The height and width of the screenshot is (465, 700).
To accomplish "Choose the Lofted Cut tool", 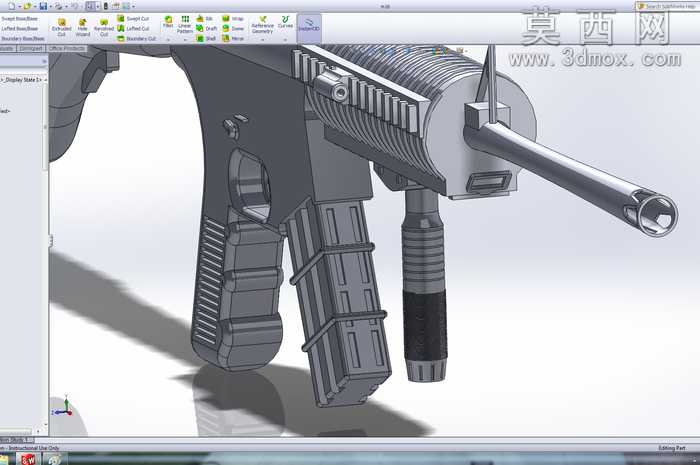I will click(x=133, y=29).
